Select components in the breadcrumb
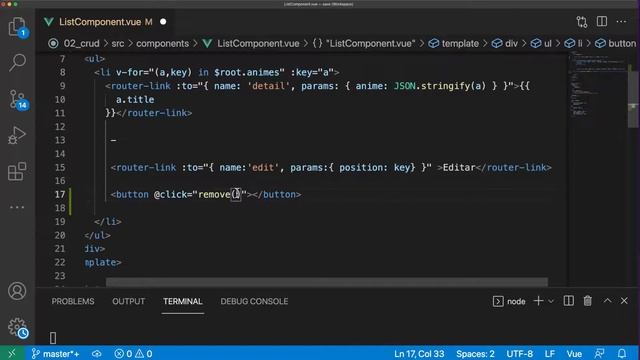The width and height of the screenshot is (640, 360). click(162, 43)
